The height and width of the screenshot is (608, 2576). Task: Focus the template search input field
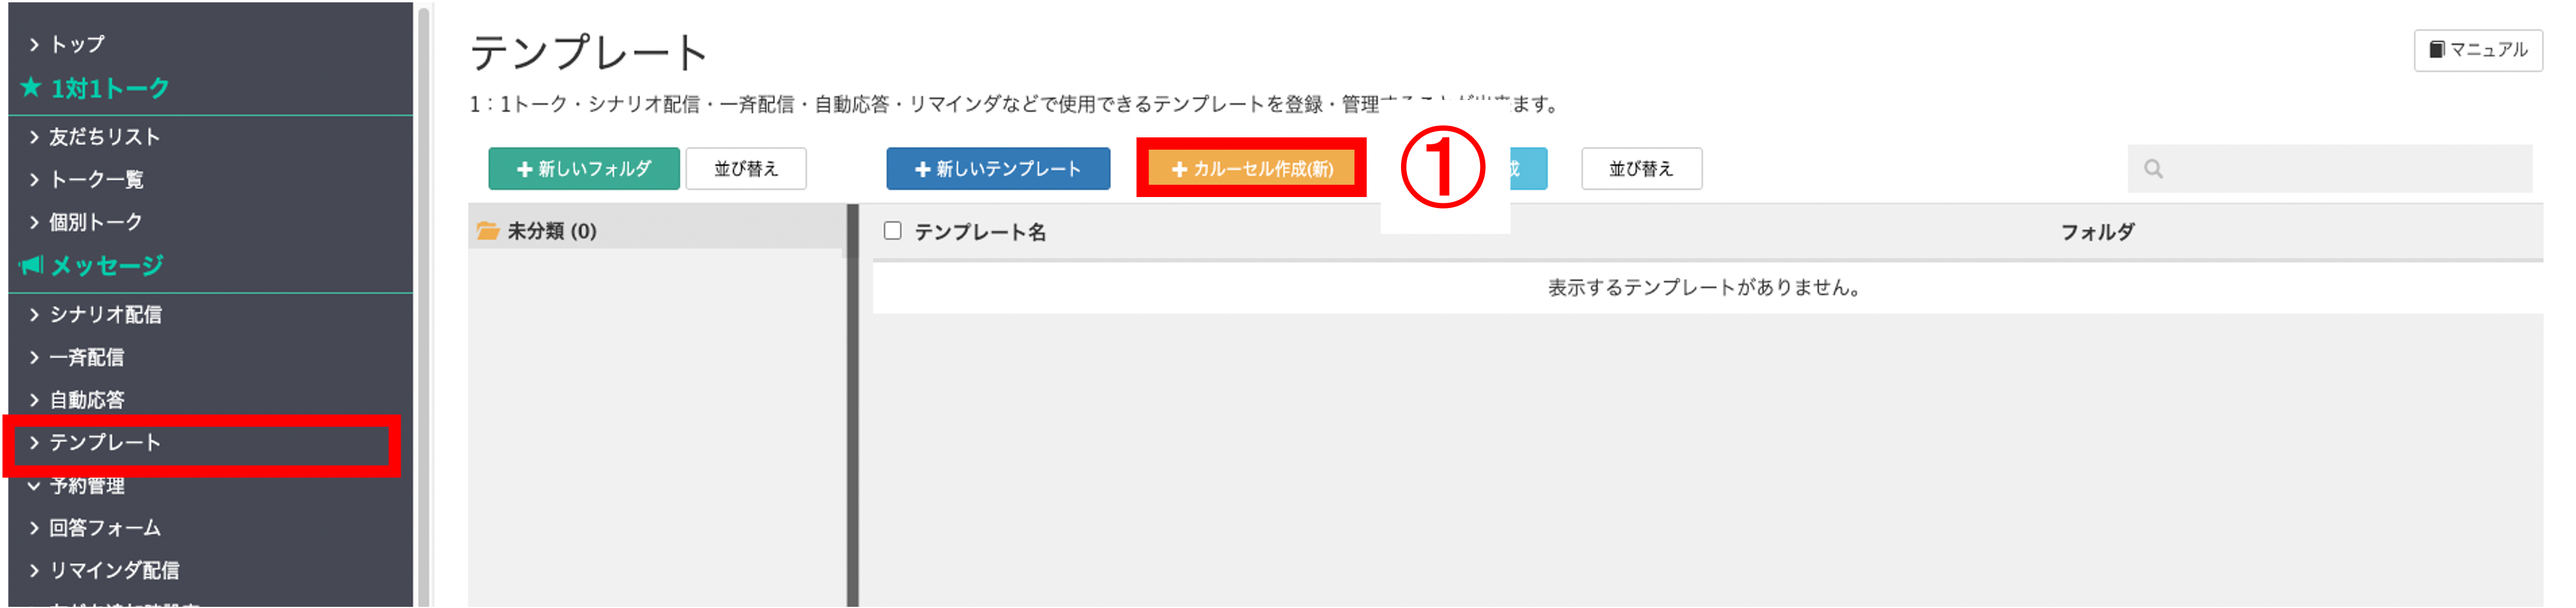(2330, 169)
